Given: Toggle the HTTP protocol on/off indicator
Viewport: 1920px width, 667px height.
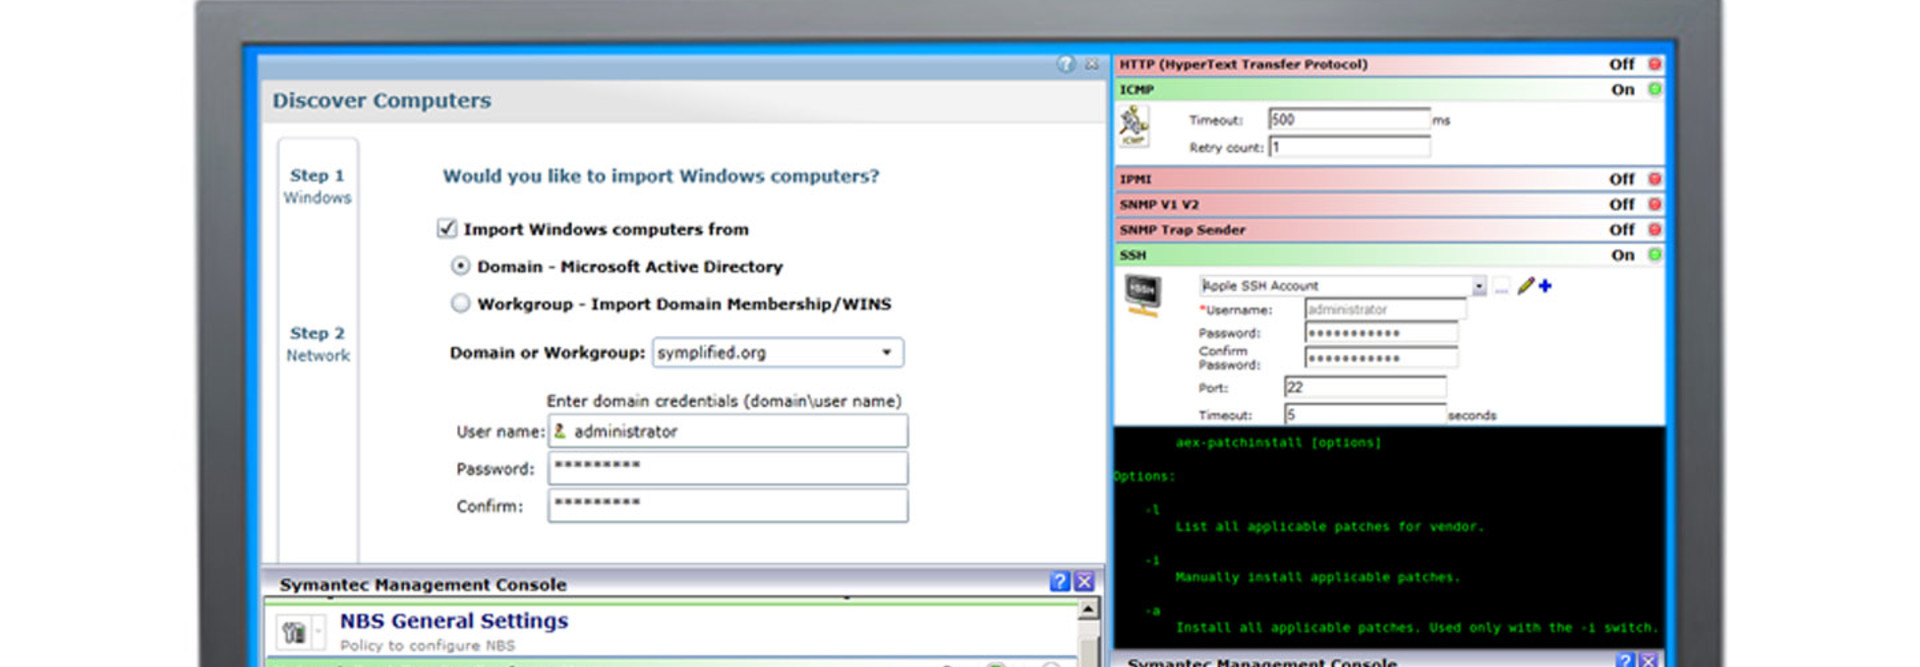Looking at the screenshot, I should (x=1654, y=64).
